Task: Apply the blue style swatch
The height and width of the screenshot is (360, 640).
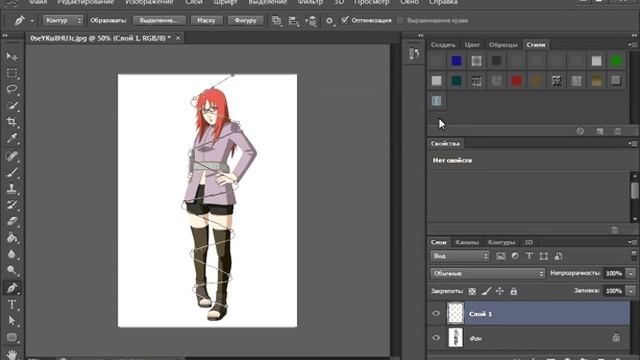Action: tap(456, 61)
